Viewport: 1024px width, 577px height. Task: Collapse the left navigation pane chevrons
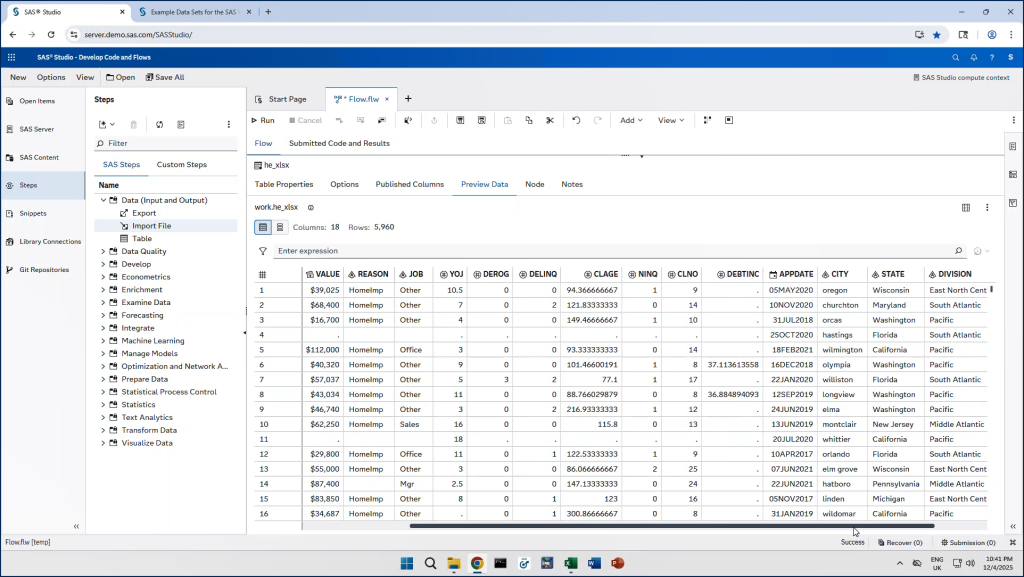coord(76,526)
